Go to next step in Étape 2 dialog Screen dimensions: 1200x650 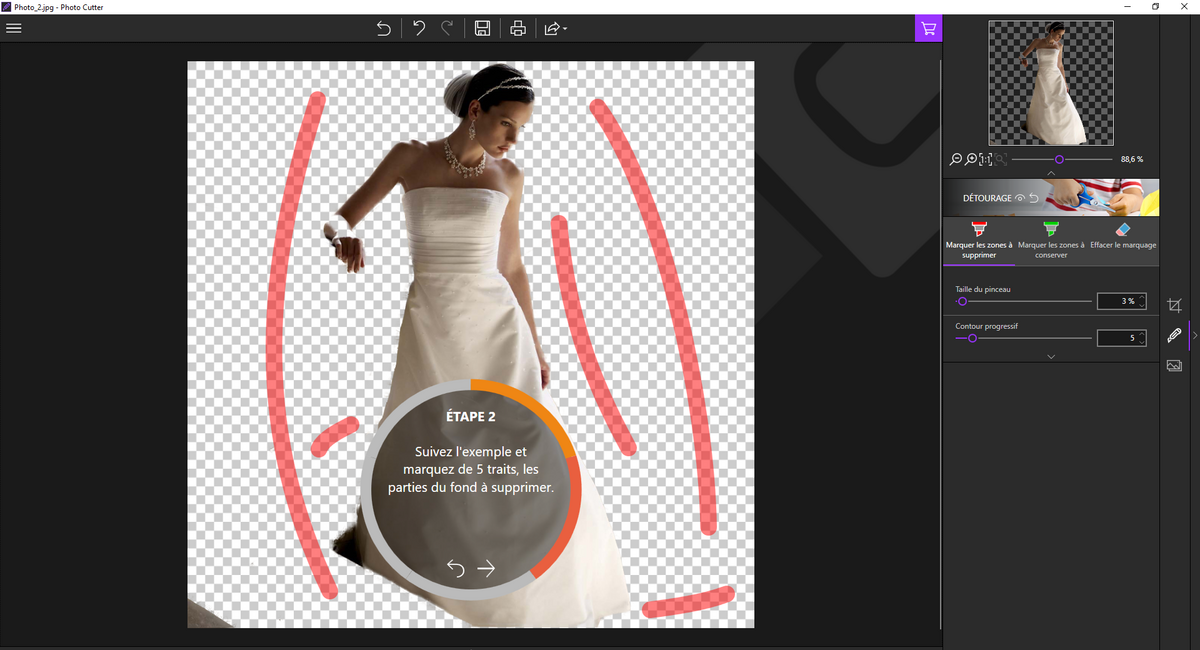coord(486,568)
